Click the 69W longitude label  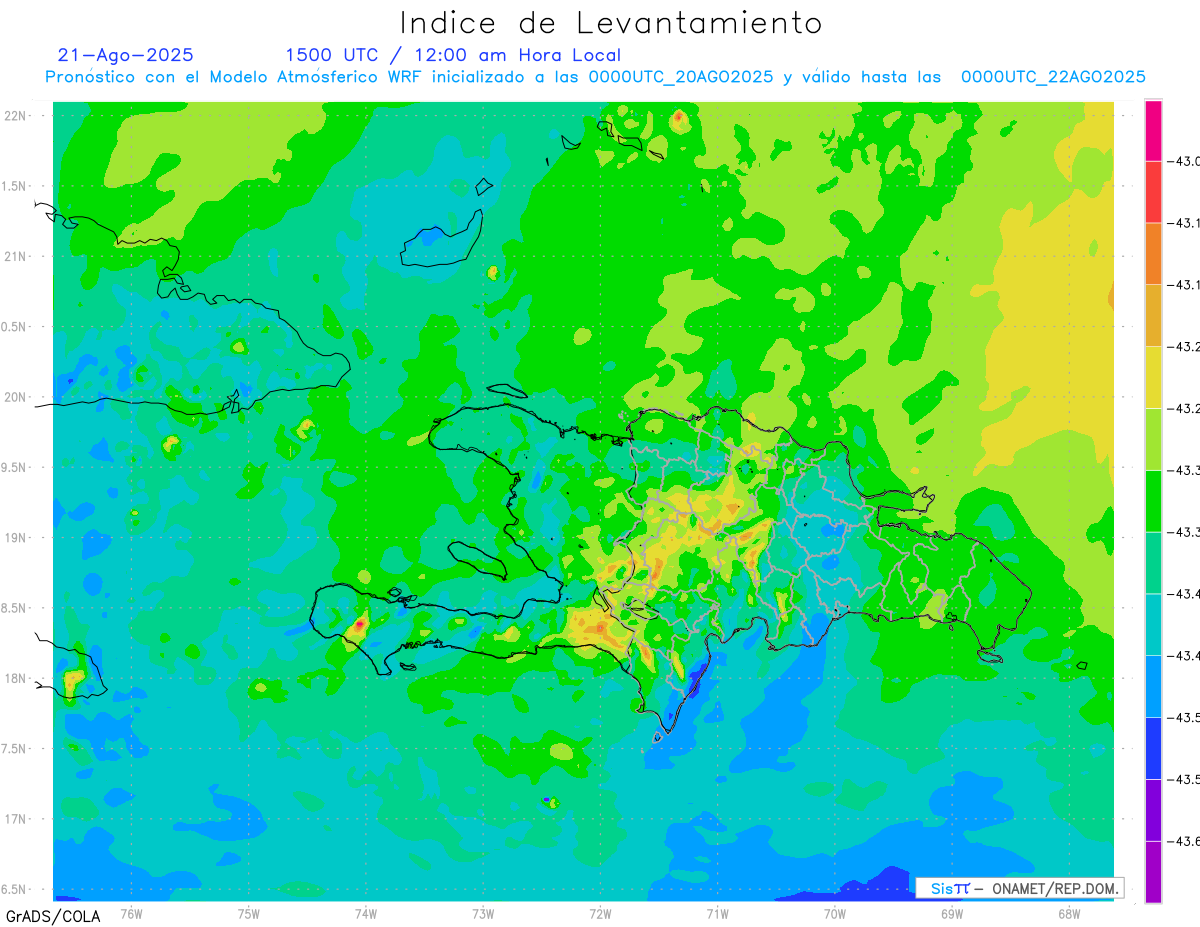952,913
